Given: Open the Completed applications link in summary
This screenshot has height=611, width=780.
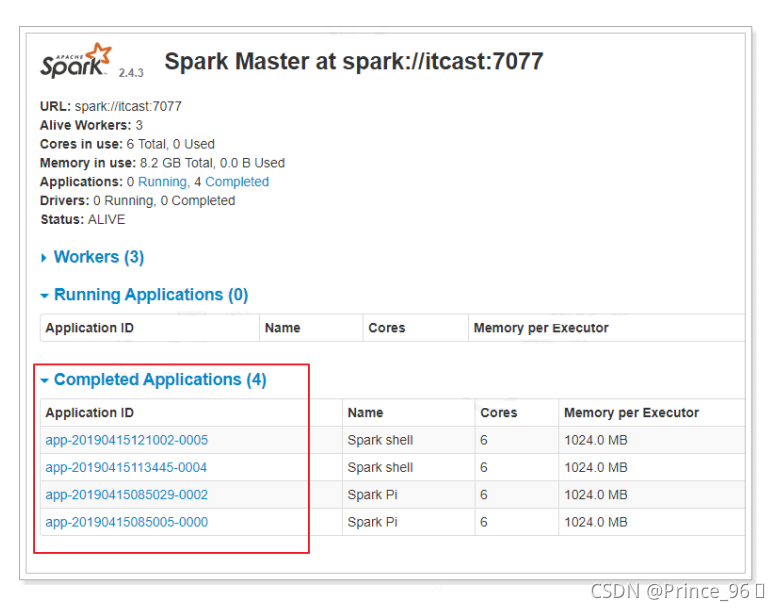Looking at the screenshot, I should 237,182.
